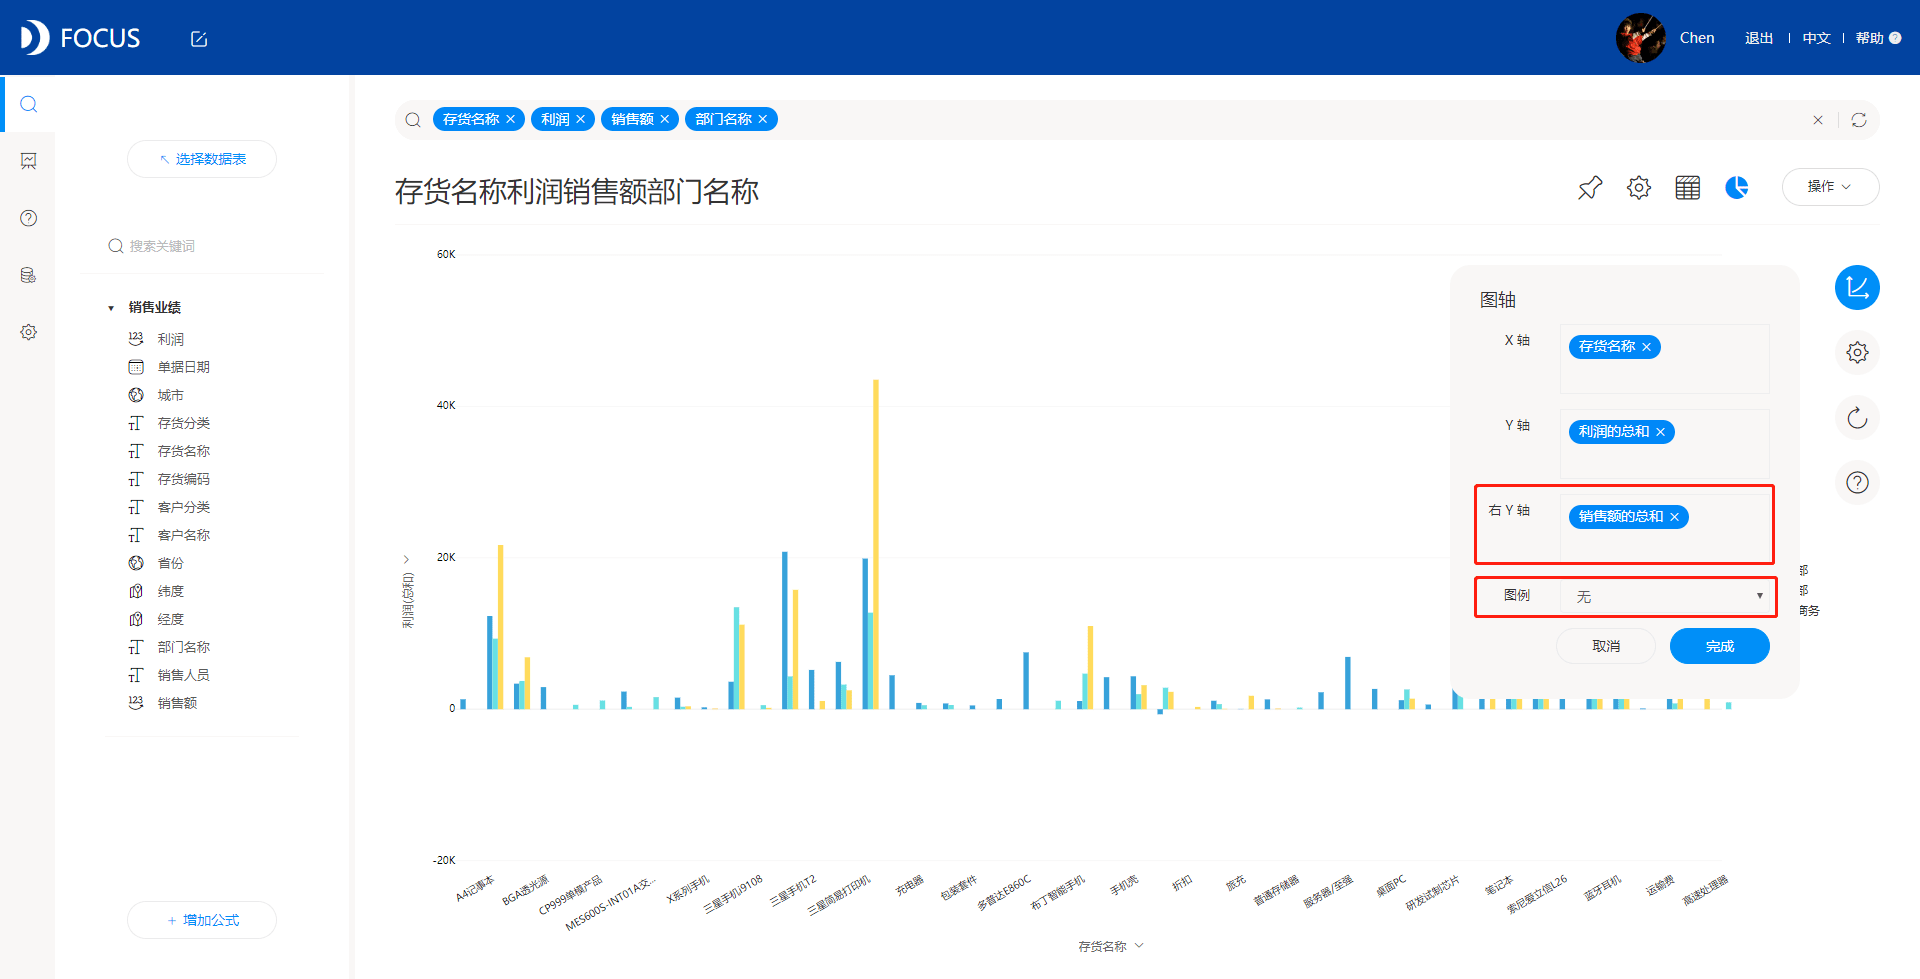Click 退出 to log out
The height and width of the screenshot is (979, 1920).
[1759, 38]
